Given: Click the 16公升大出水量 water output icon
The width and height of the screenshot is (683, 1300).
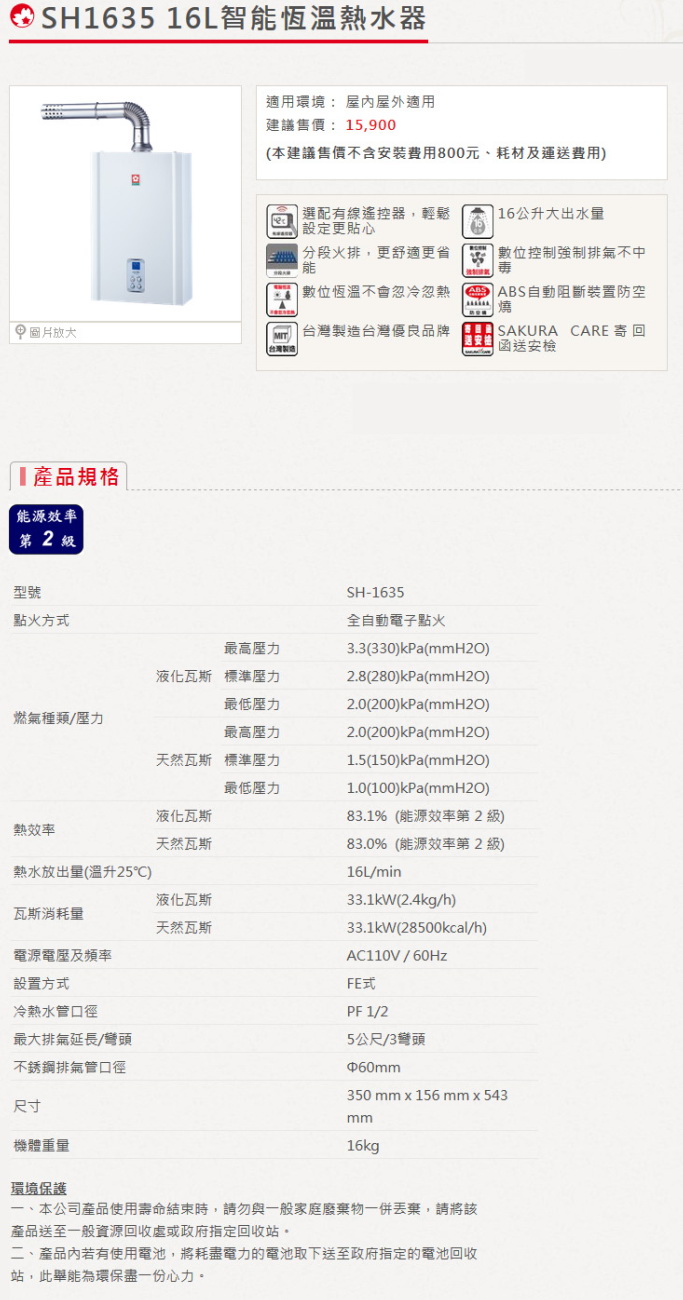Looking at the screenshot, I should coord(478,221).
